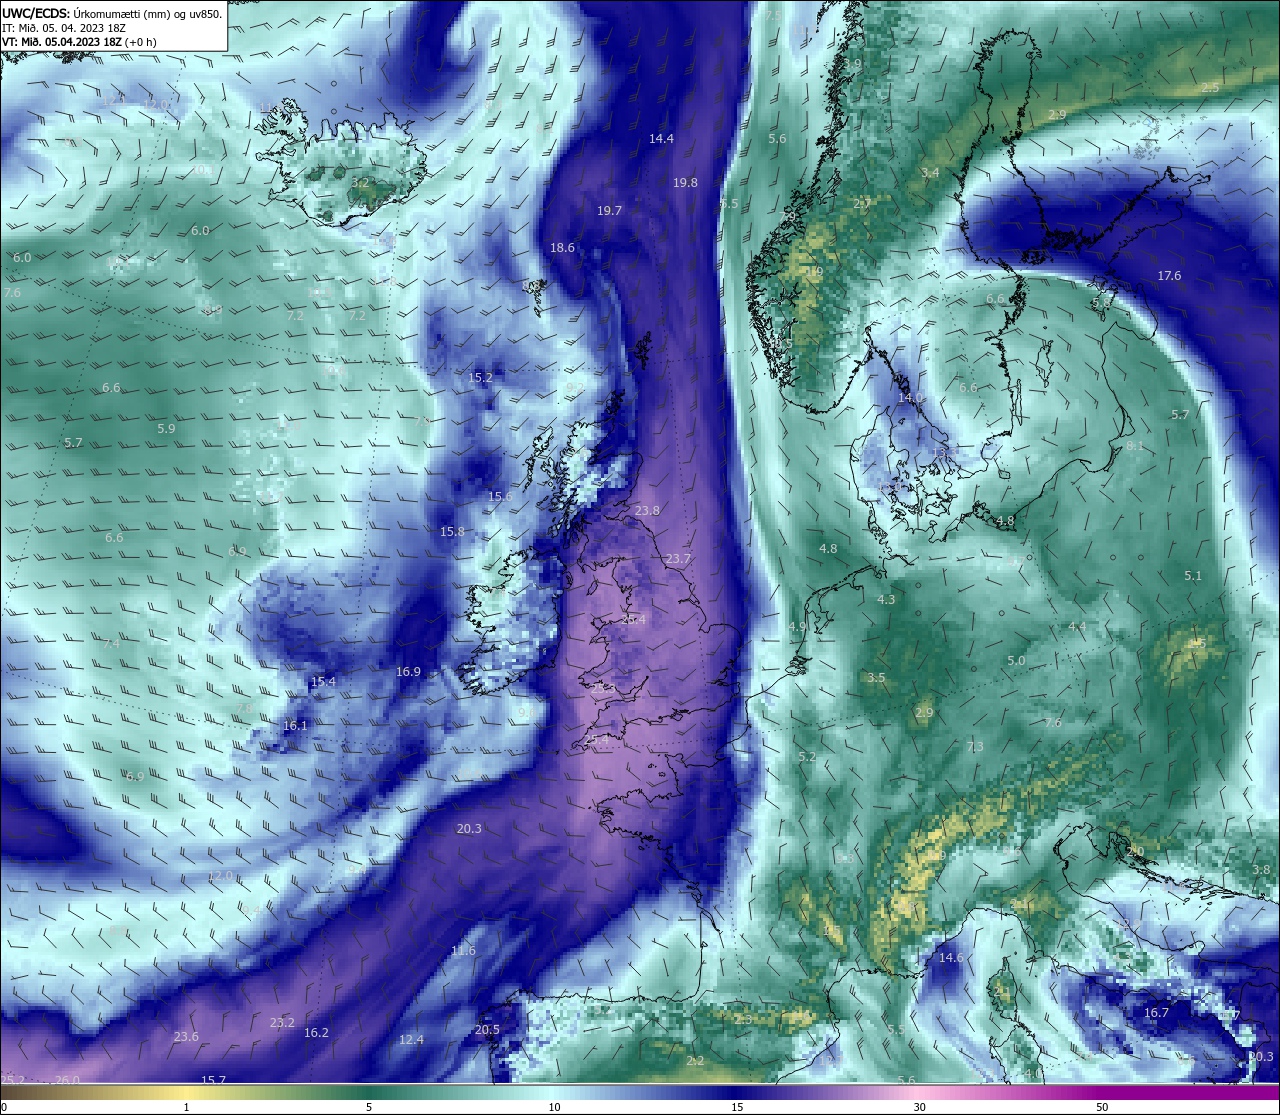
Task: Click the 11.6 value in the Bay of Biscay
Action: pyautogui.click(x=463, y=951)
